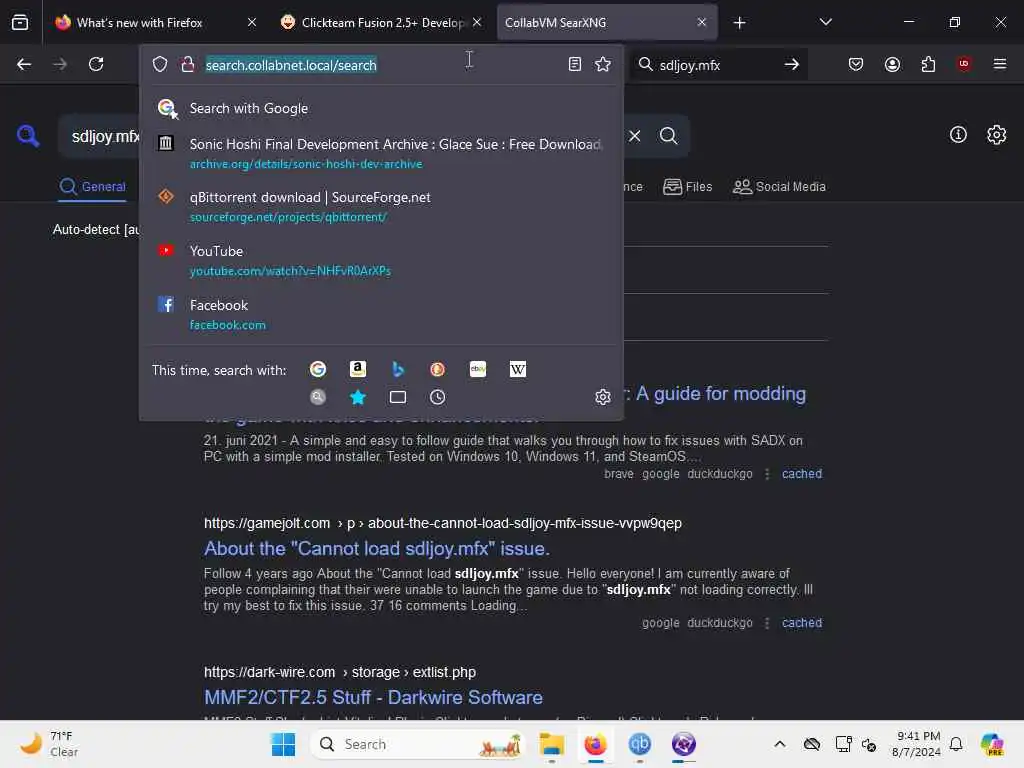1024x768 pixels.
Task: Open the taskbar clock 9:41 PM
Action: (x=917, y=744)
